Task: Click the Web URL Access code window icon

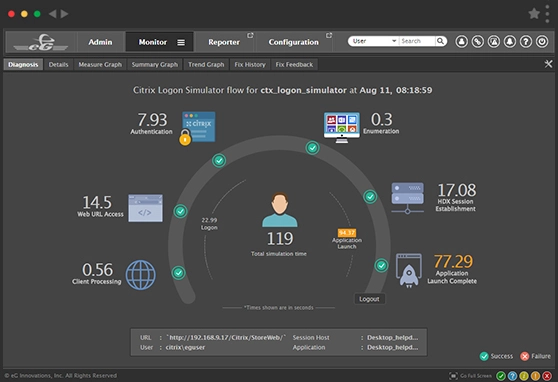Action: pyautogui.click(x=145, y=208)
